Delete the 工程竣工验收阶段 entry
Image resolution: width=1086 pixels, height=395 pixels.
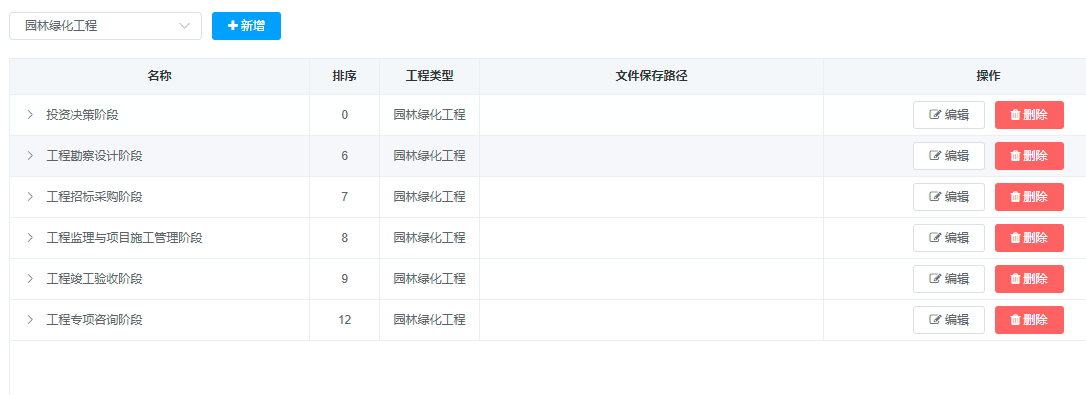pyautogui.click(x=1029, y=279)
